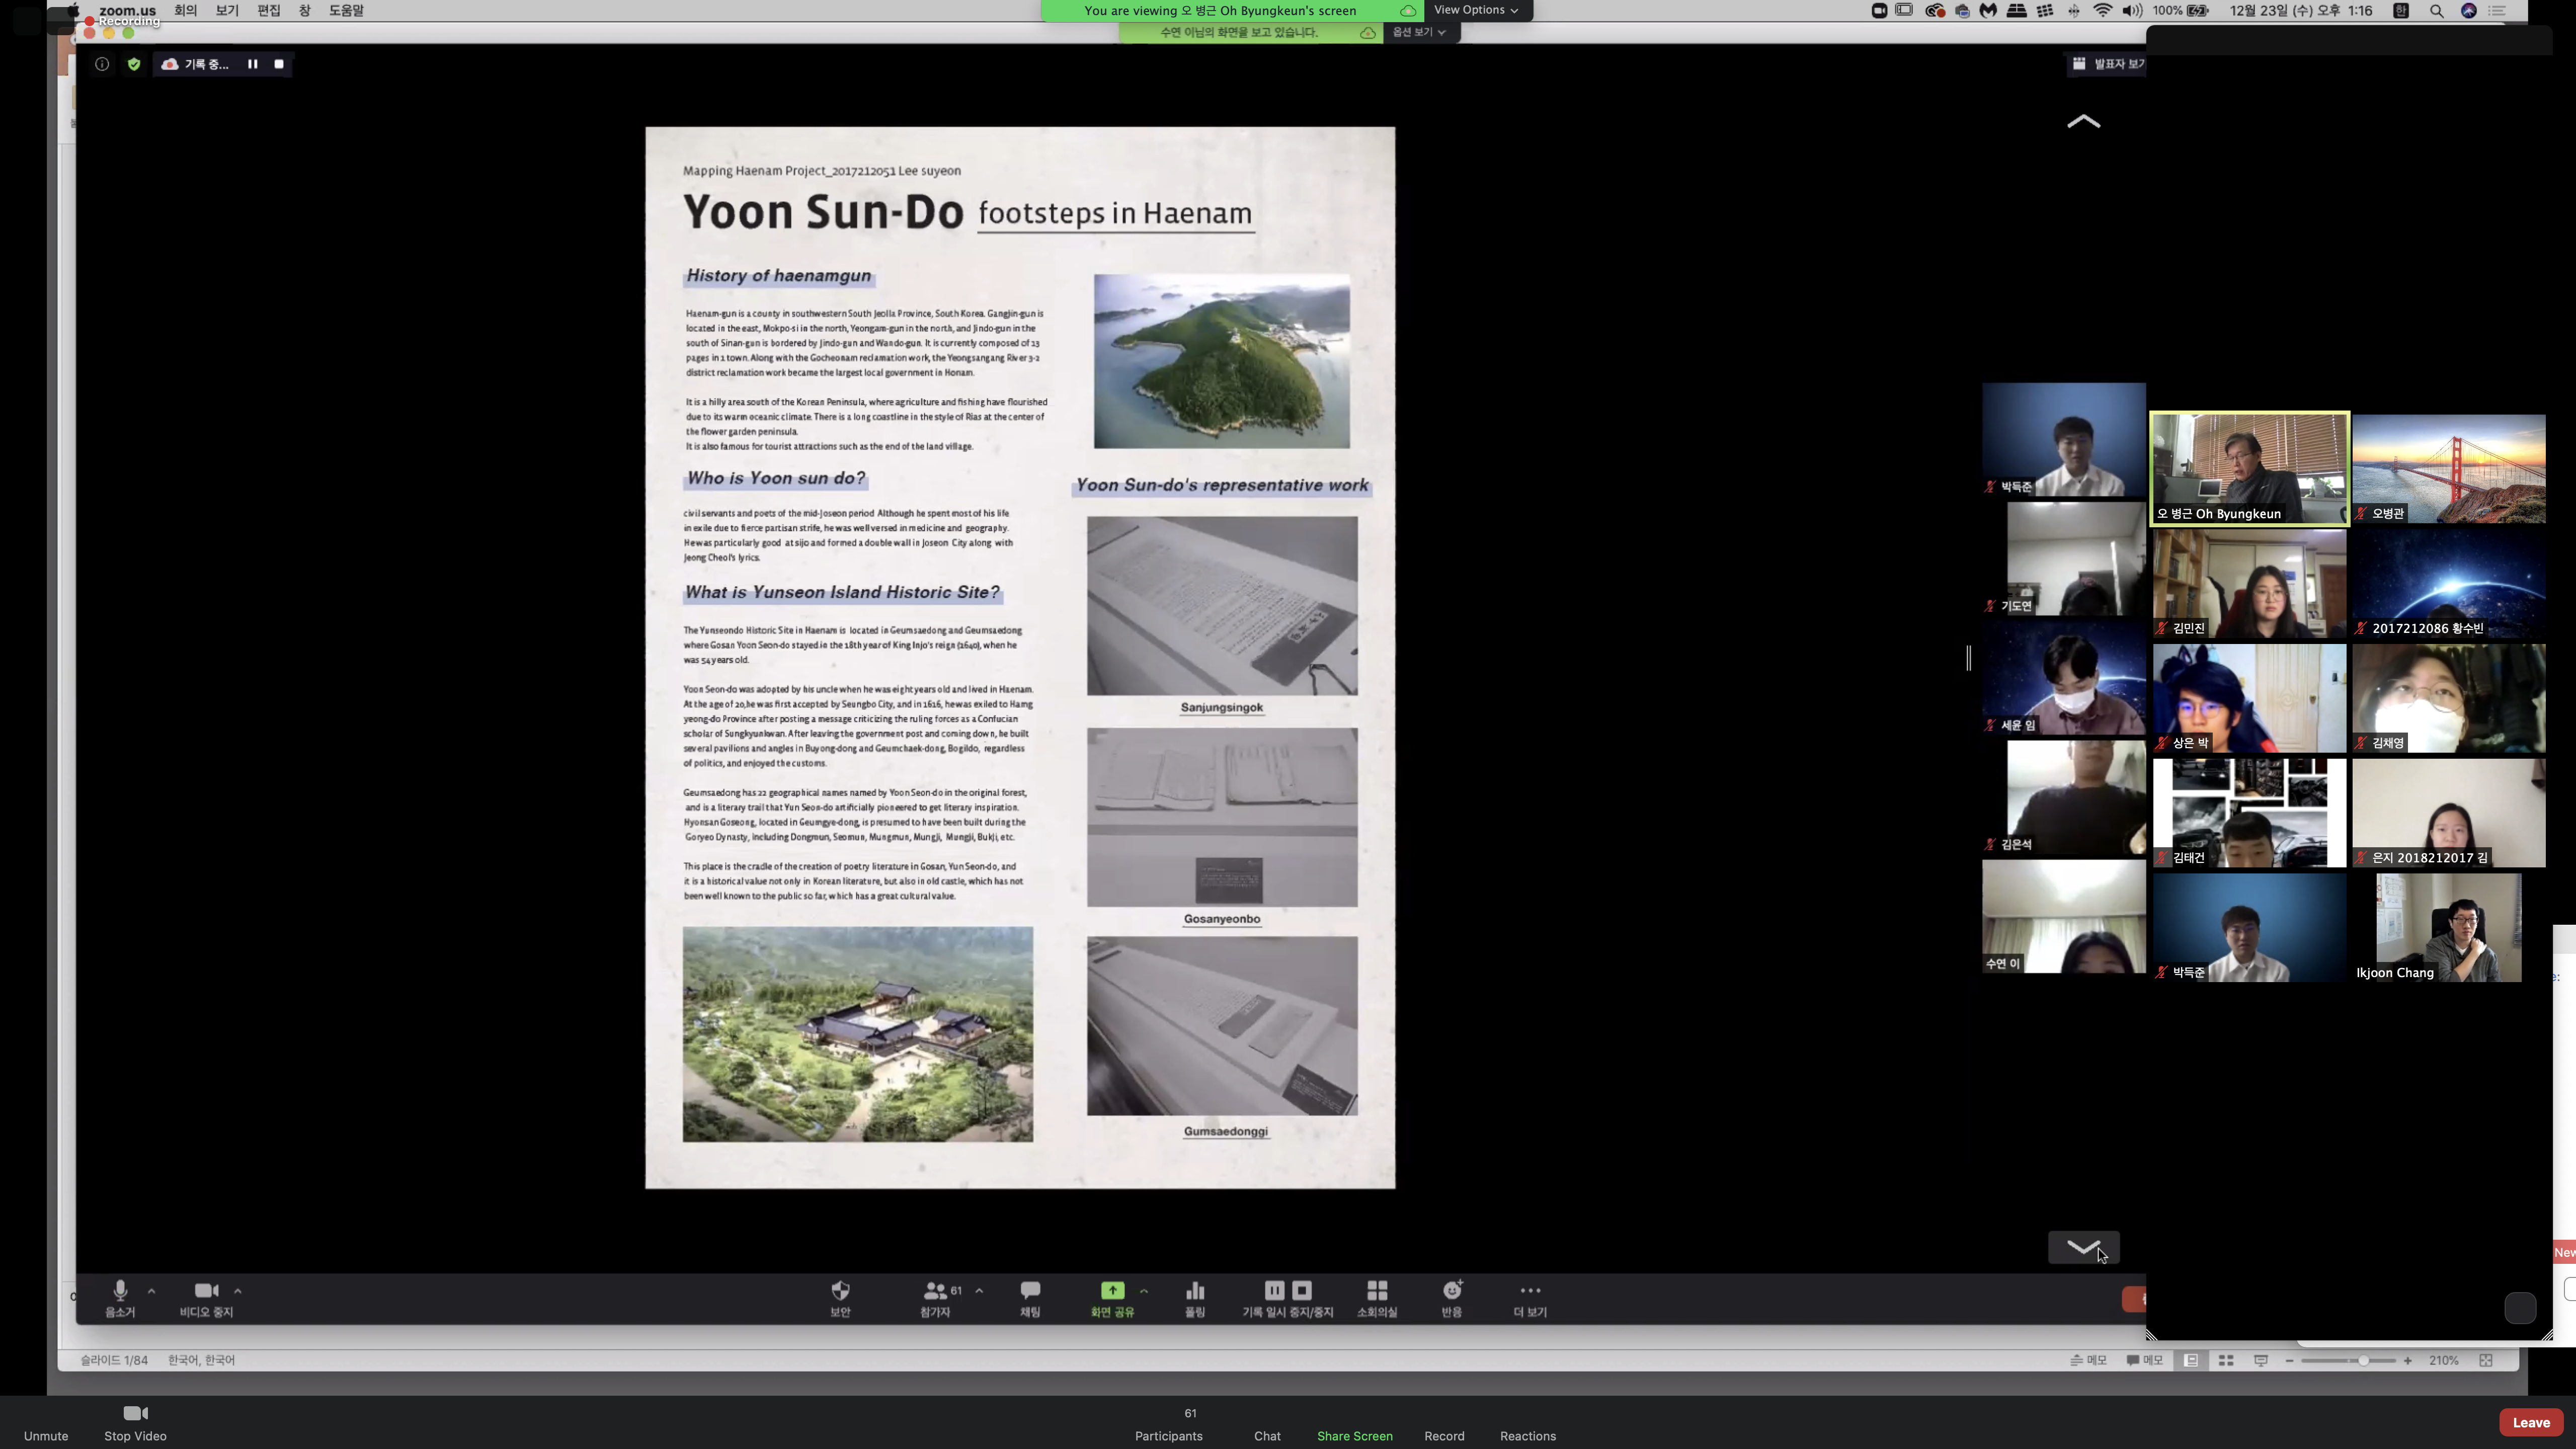The width and height of the screenshot is (2576, 1449).
Task: Click Record in the outer Zoom bar
Action: click(1444, 1435)
